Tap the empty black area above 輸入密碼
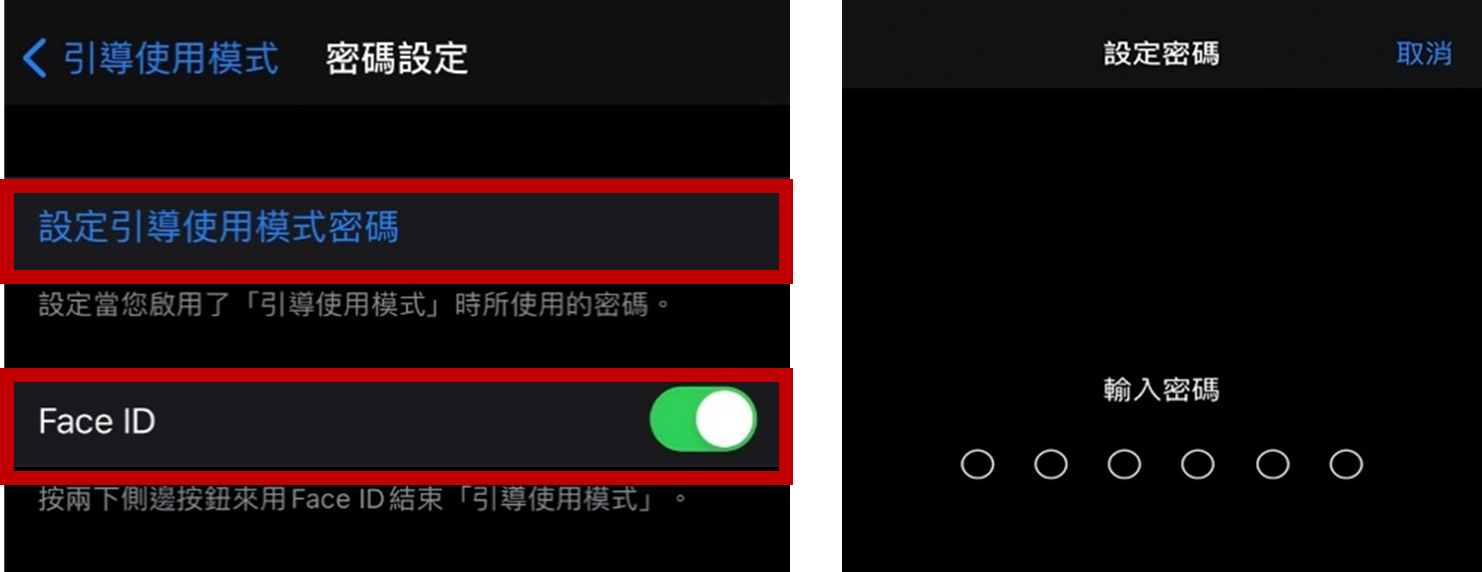1482x572 pixels. coord(1161,230)
